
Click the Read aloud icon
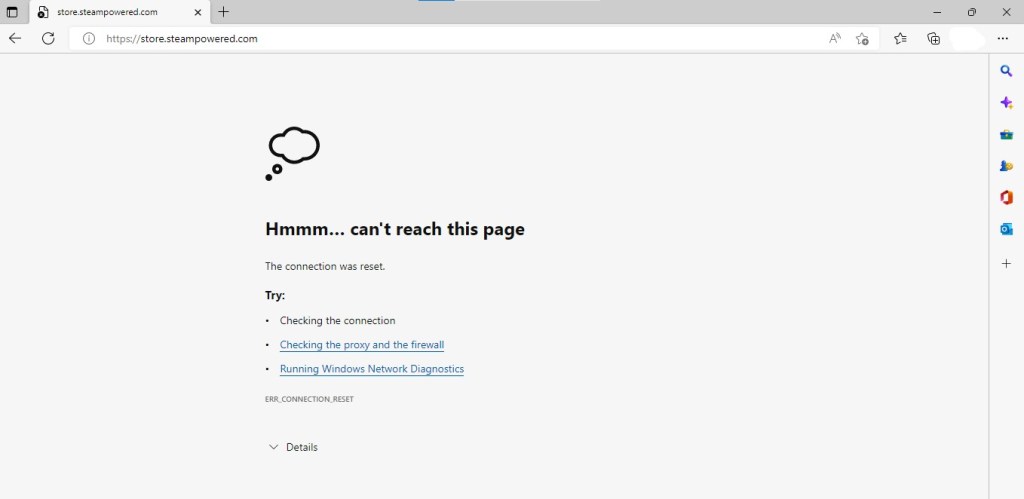click(x=835, y=38)
